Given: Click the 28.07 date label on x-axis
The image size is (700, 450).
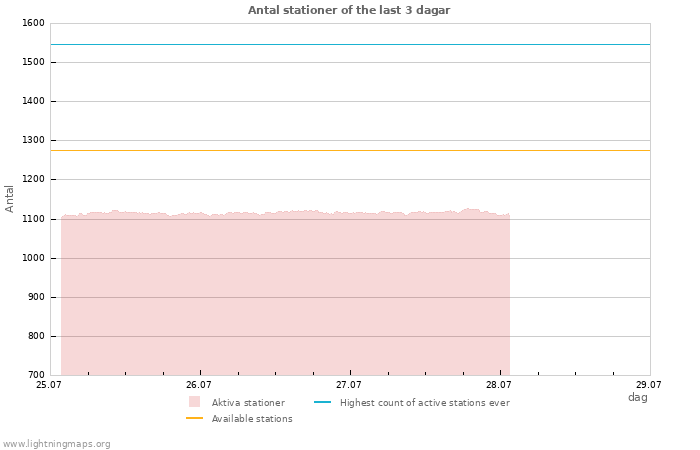Looking at the screenshot, I should click(499, 384).
